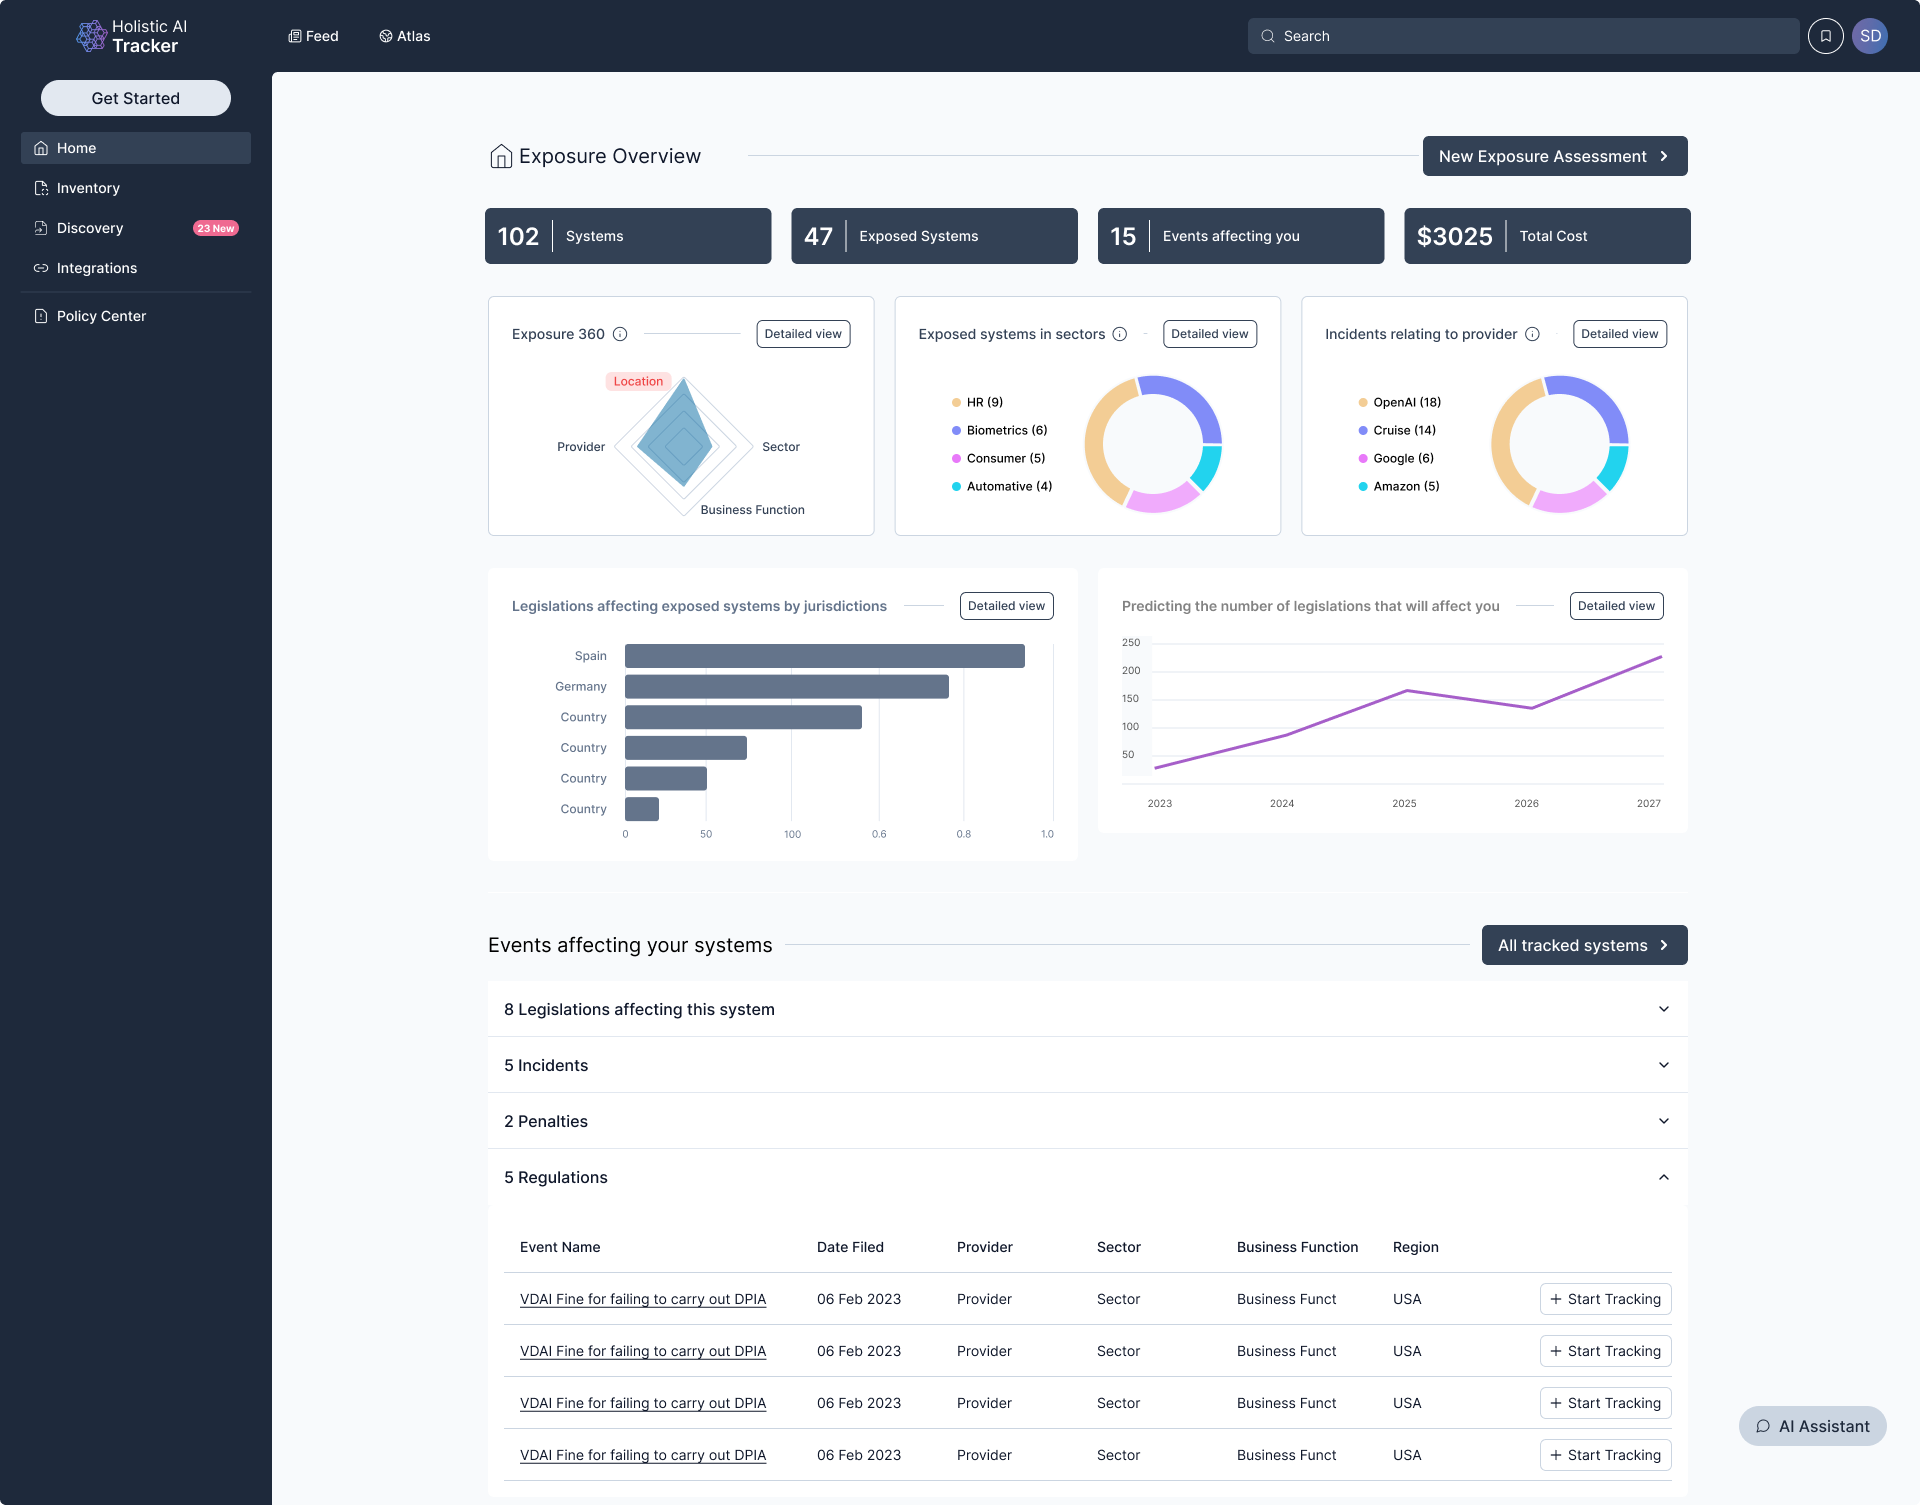Viewport: 1920px width, 1505px height.
Task: Click info icon next to Exposed systems in sectors
Action: click(1120, 334)
